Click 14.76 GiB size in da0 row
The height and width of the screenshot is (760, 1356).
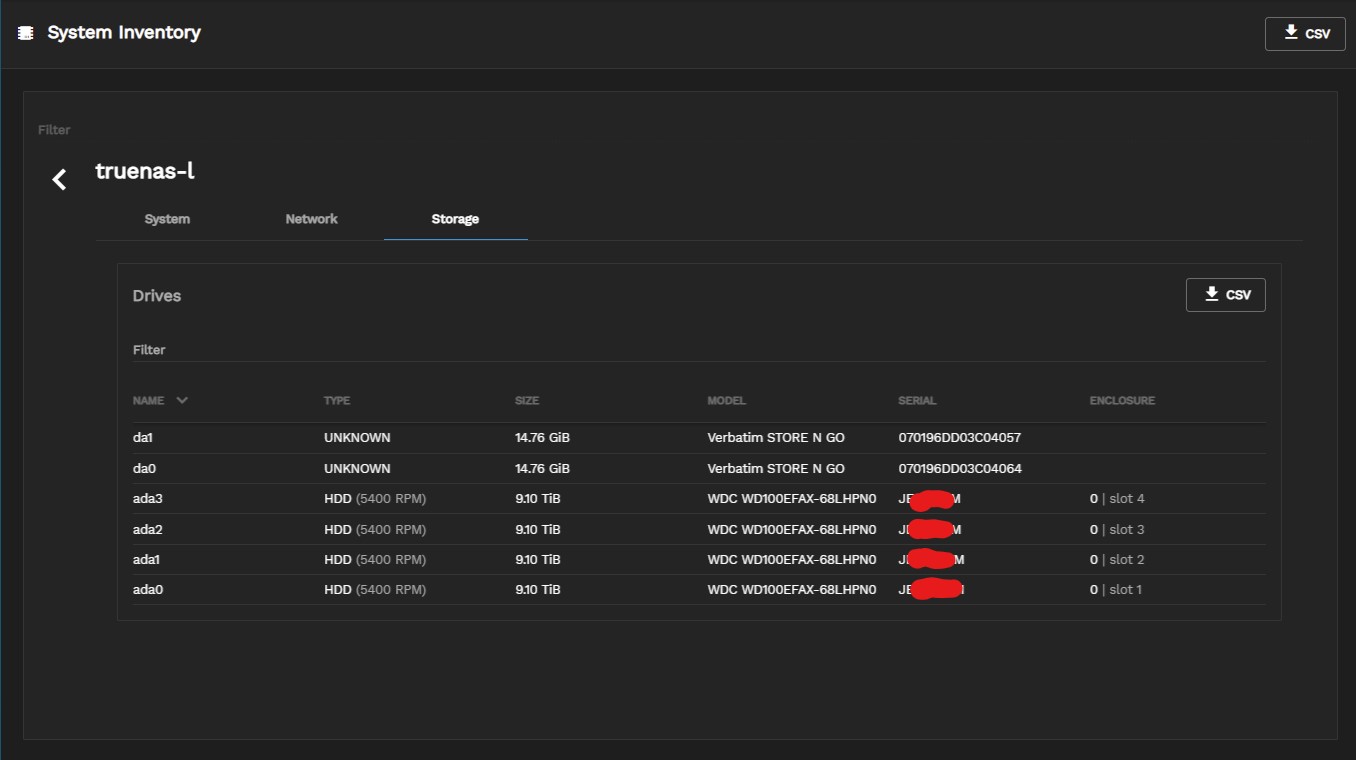pyautogui.click(x=543, y=469)
